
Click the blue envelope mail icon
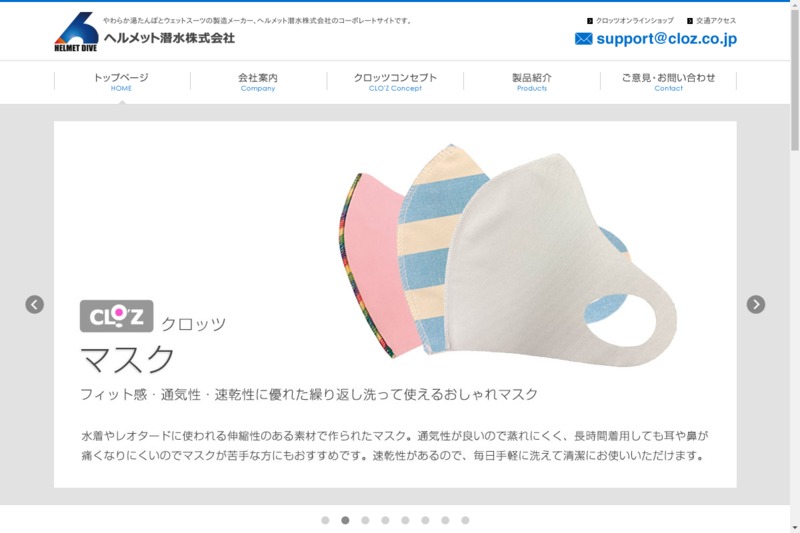tap(584, 39)
